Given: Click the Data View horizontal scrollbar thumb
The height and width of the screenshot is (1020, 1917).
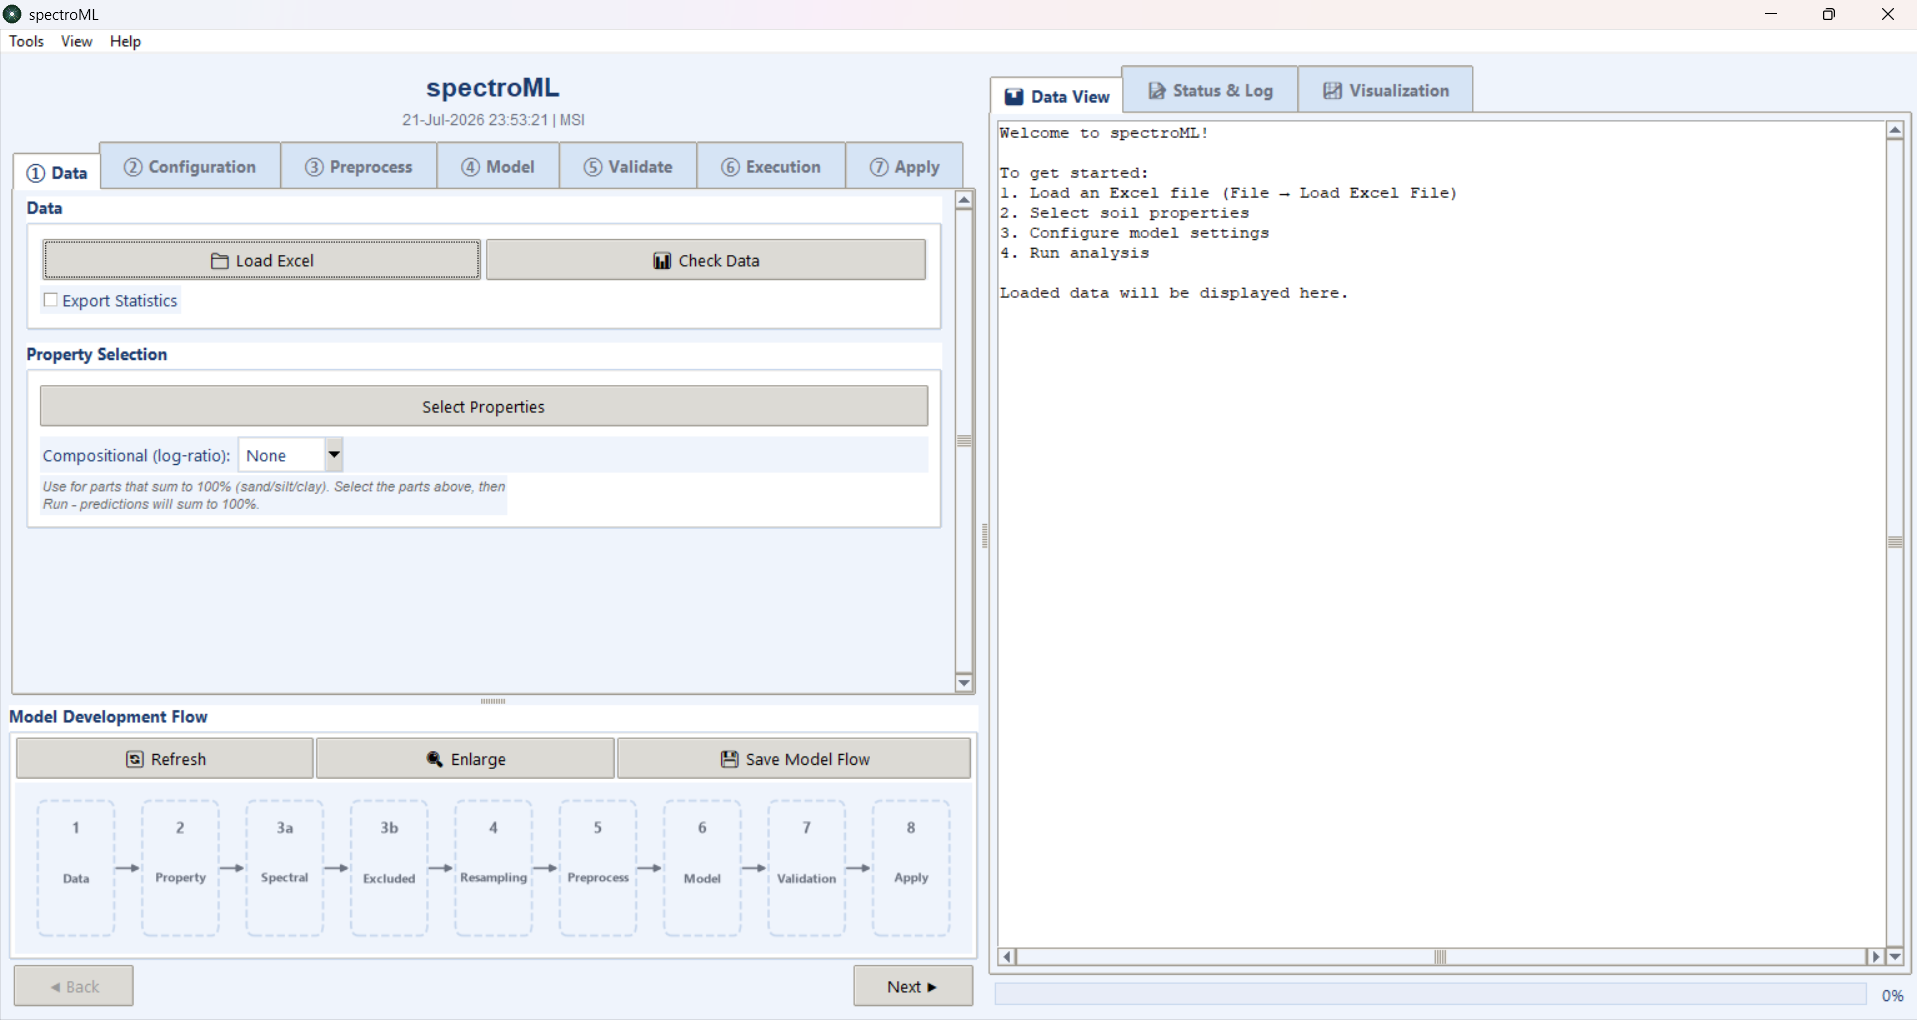Looking at the screenshot, I should point(1441,957).
